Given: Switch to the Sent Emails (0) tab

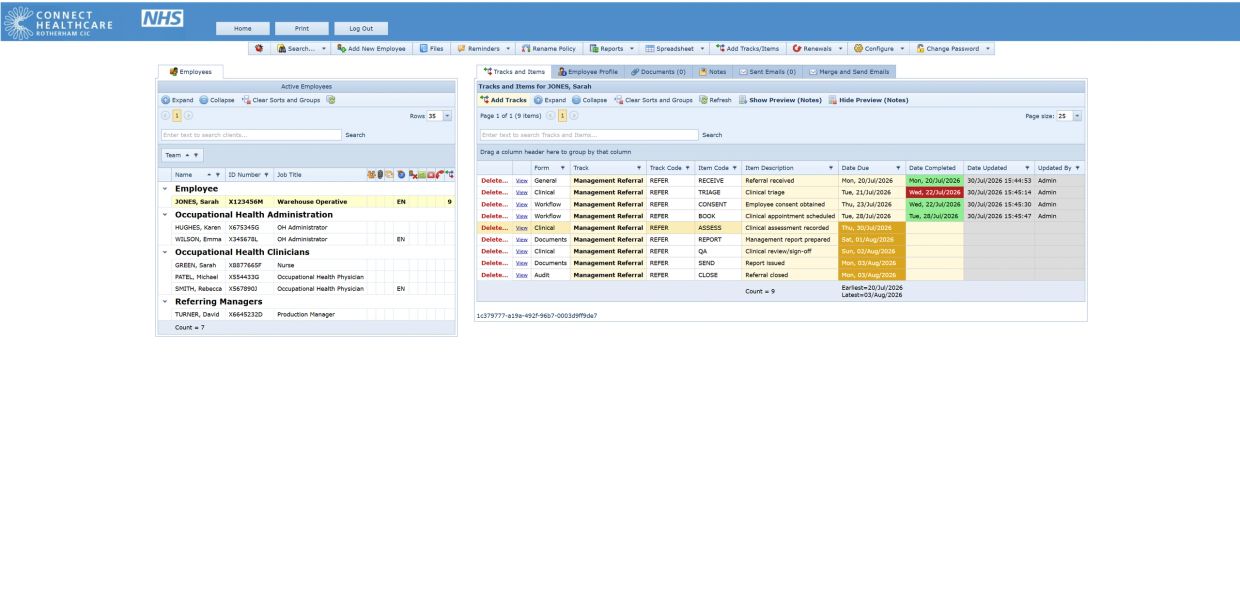Looking at the screenshot, I should coord(768,71).
